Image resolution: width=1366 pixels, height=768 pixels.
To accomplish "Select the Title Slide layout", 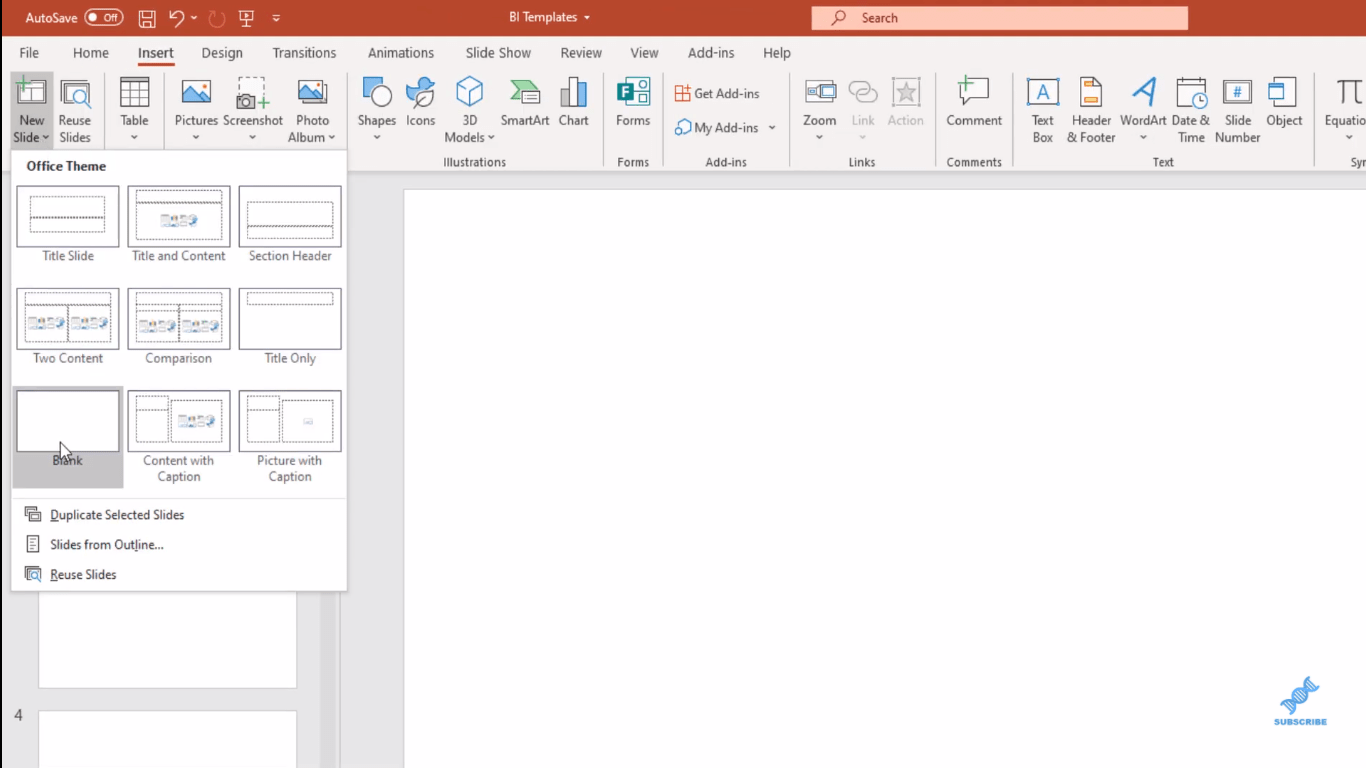I will [68, 225].
